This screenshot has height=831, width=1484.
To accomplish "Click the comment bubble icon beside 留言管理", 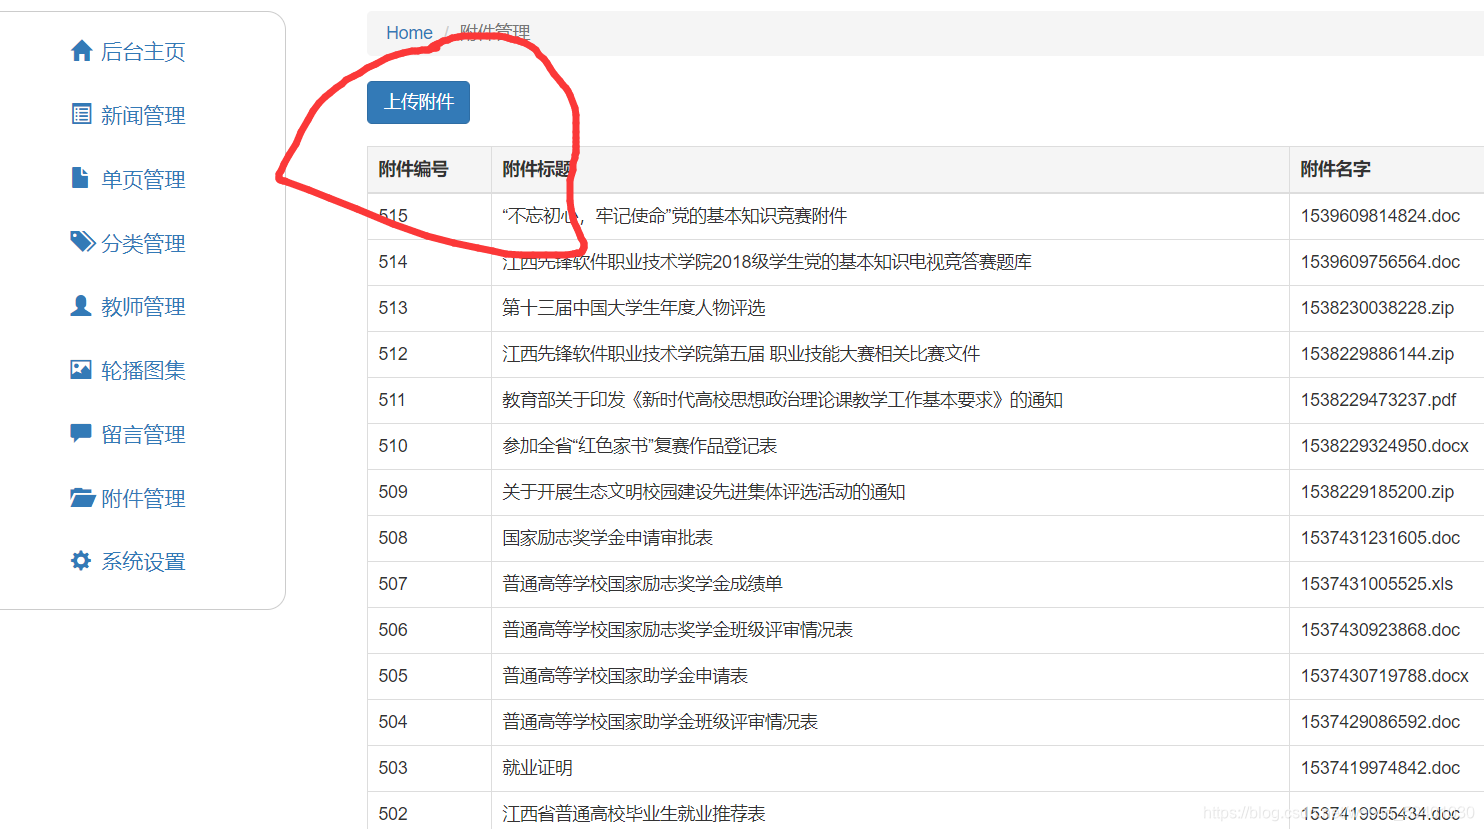I will coord(81,434).
